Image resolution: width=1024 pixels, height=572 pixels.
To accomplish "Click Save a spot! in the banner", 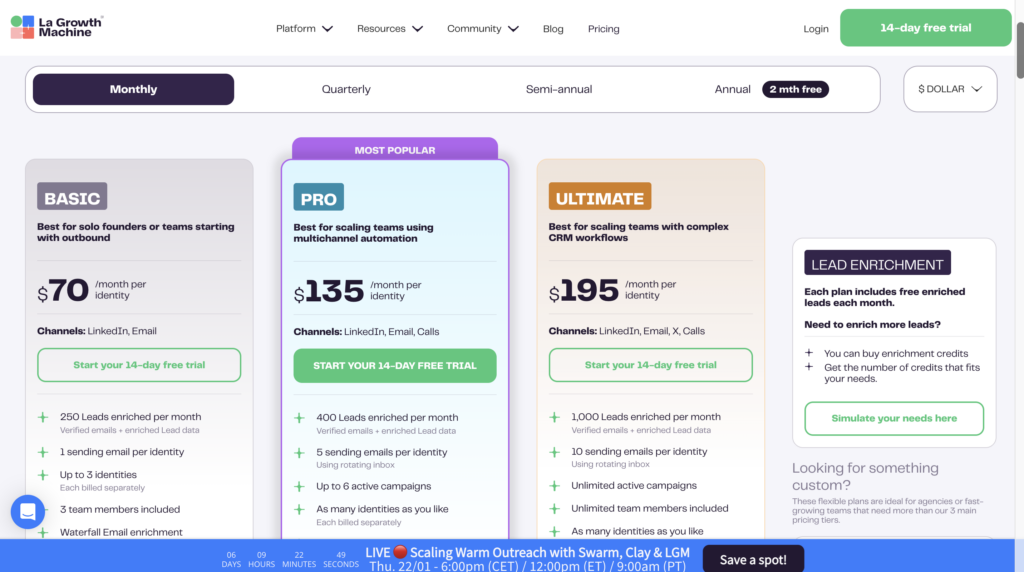I will coord(753,560).
